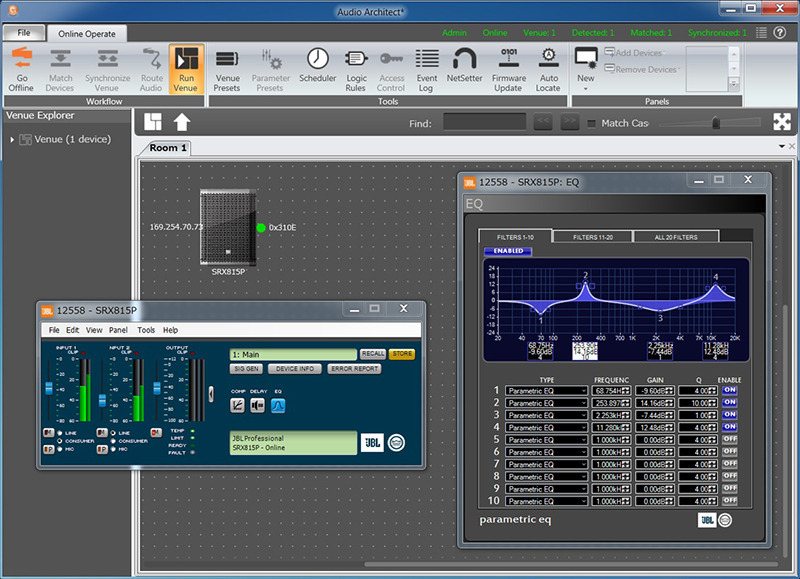Click the Input 1 mute M button
The height and width of the screenshot is (579, 800).
coord(48,433)
